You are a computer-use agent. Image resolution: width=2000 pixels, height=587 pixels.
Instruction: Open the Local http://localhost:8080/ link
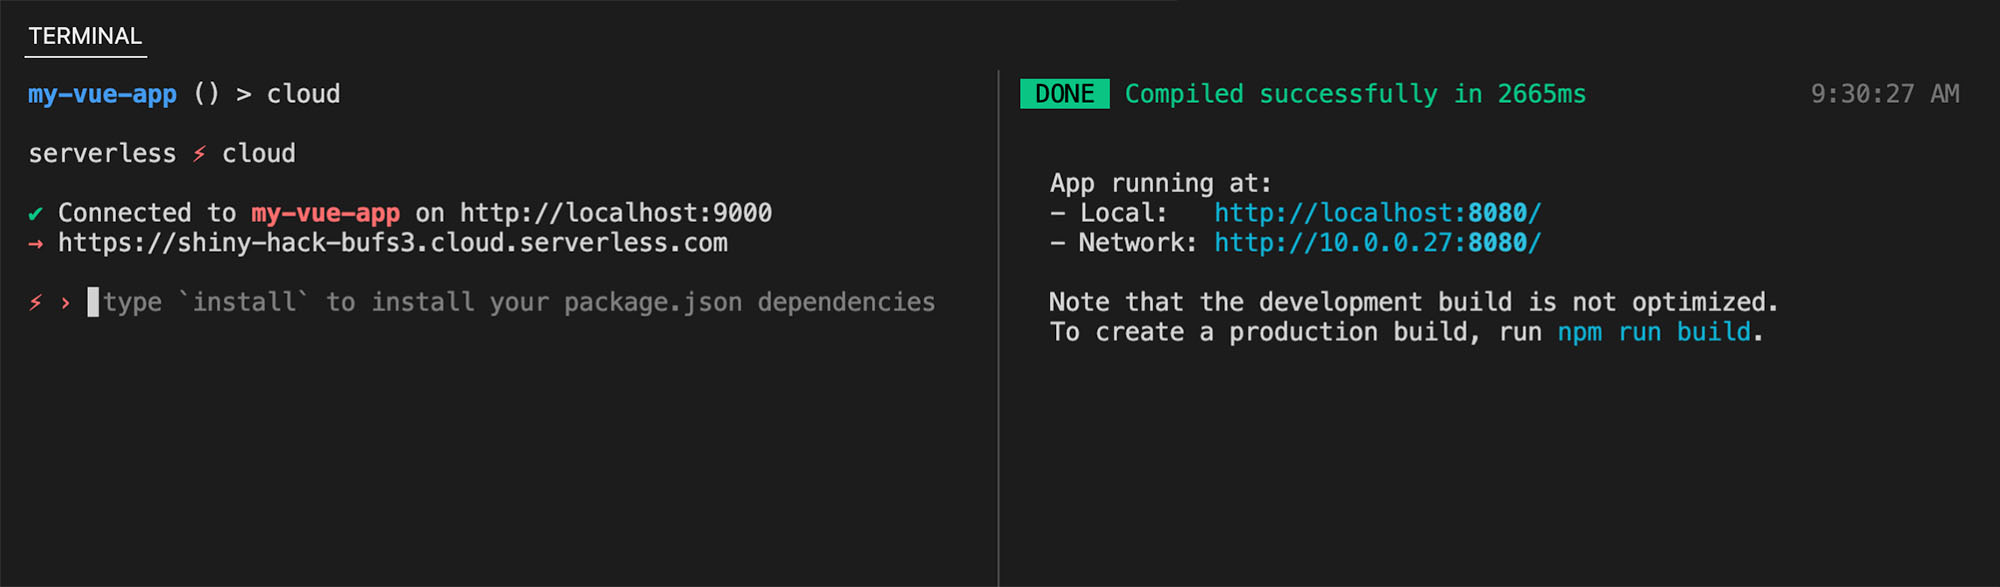pyautogui.click(x=1377, y=213)
